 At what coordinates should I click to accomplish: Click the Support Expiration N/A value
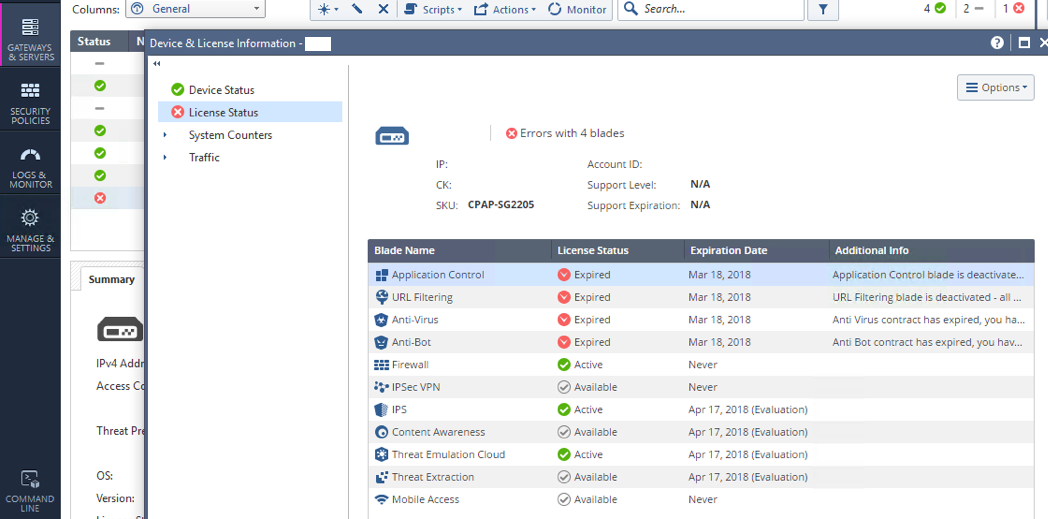[x=700, y=205]
